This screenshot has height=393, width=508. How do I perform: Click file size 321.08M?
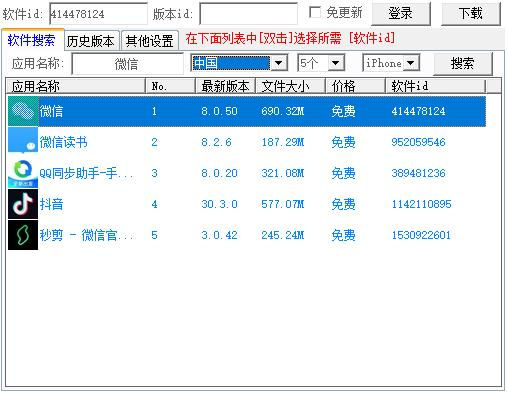[283, 173]
